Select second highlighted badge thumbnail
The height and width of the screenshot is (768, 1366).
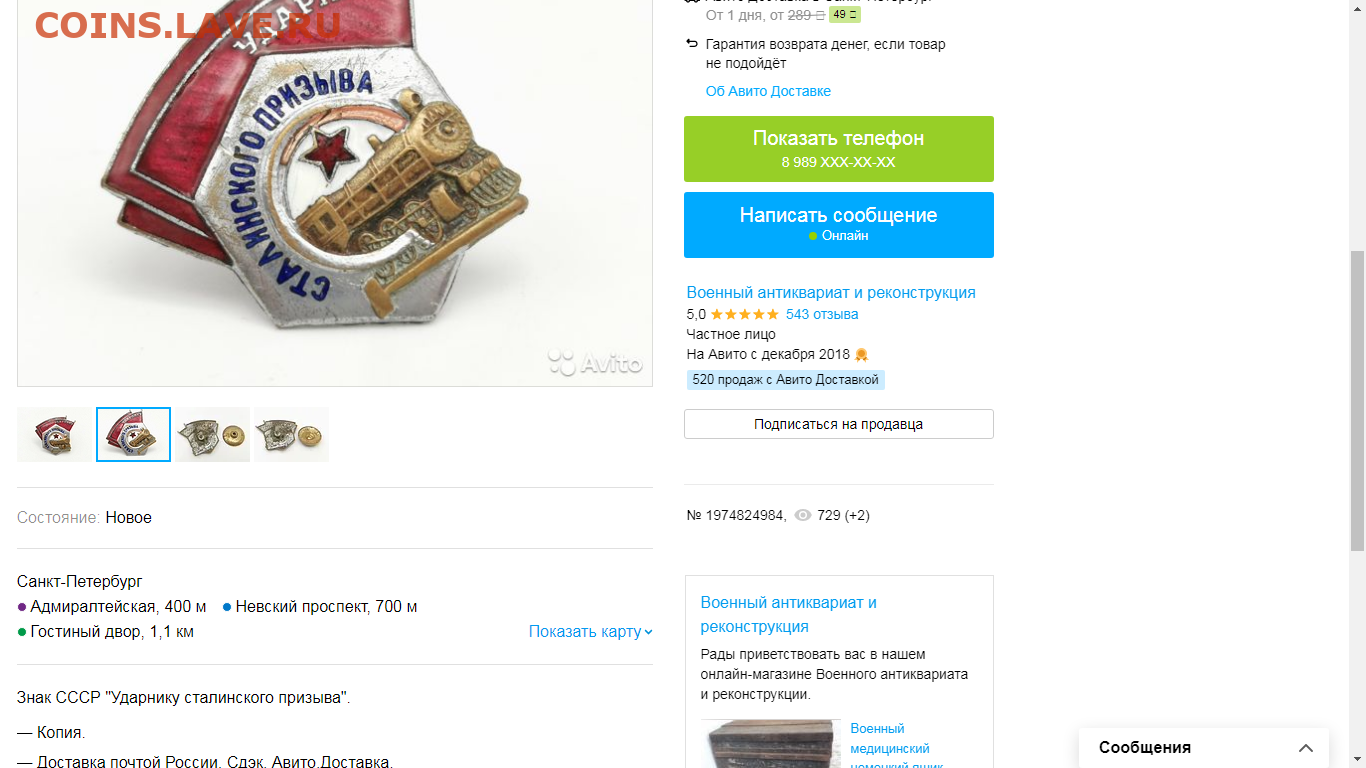coord(133,435)
